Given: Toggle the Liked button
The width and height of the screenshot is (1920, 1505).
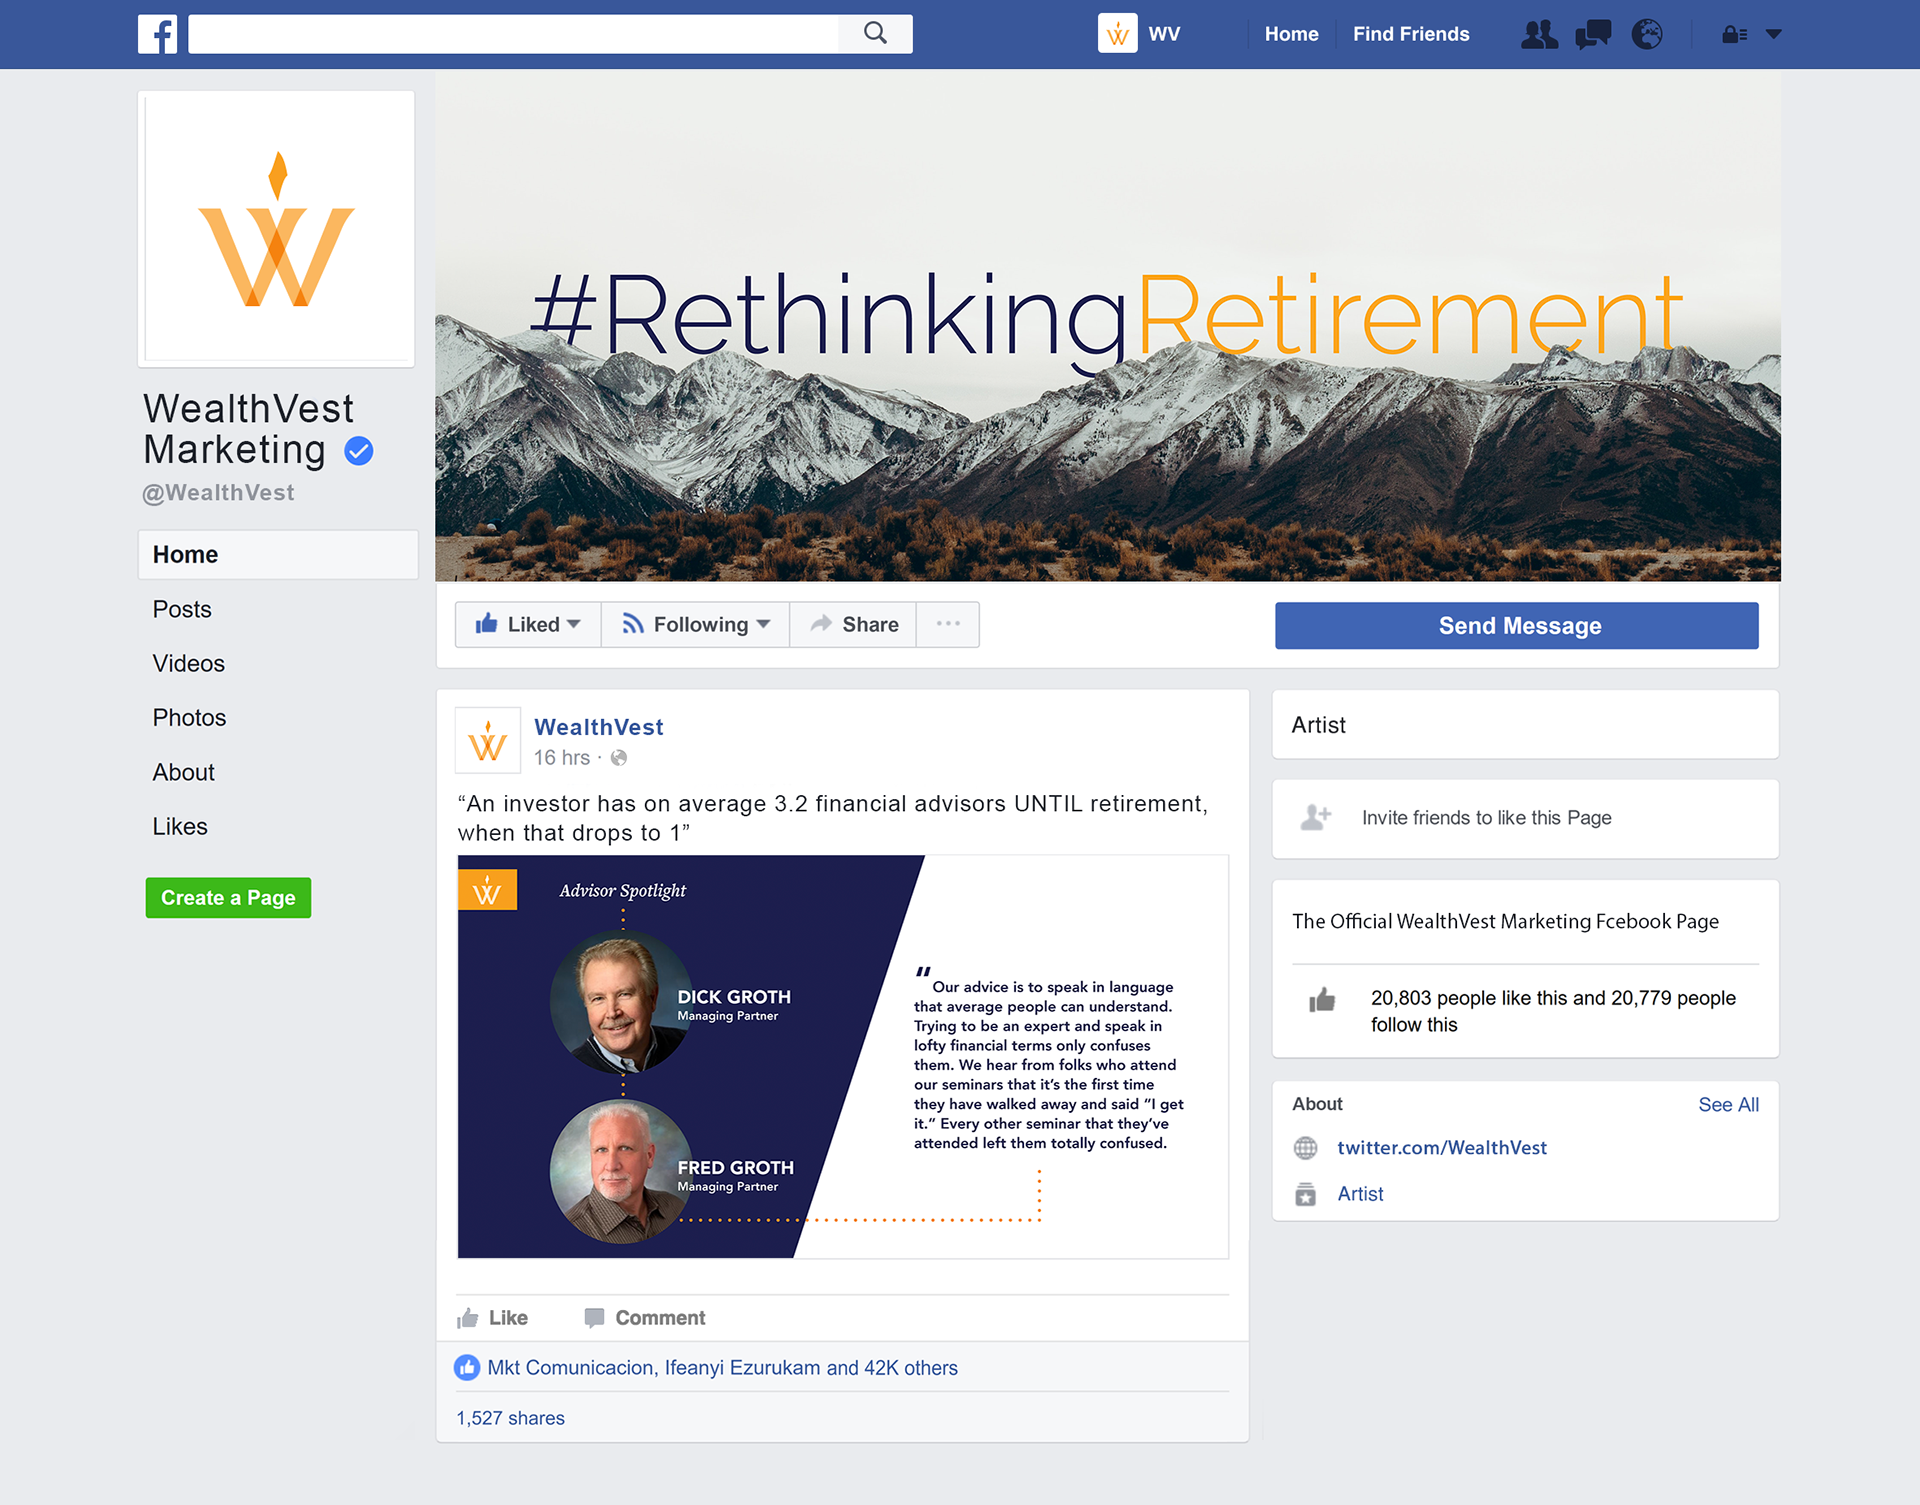Looking at the screenshot, I should (x=528, y=625).
